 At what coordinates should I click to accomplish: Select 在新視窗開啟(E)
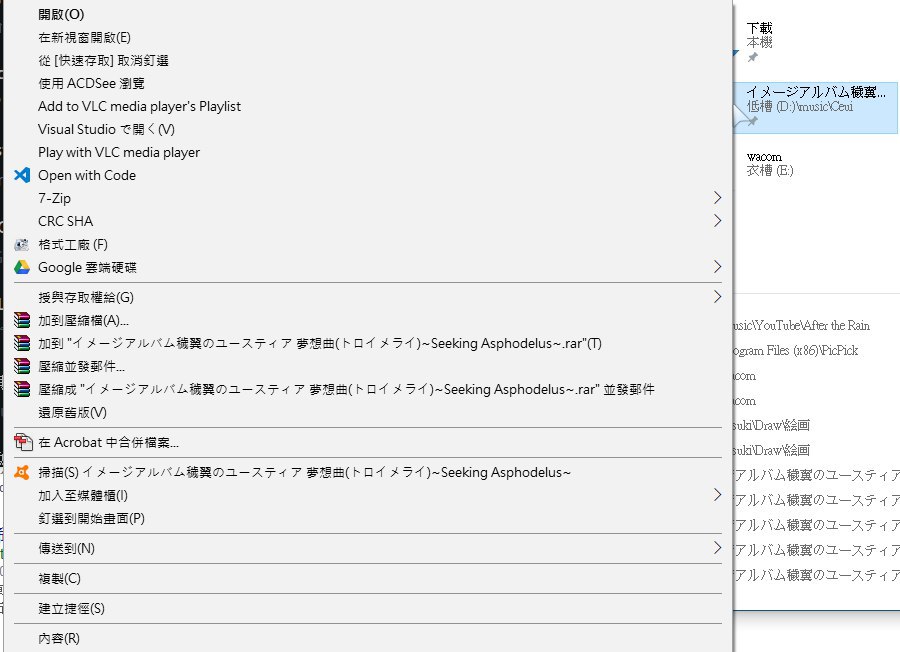coord(367,37)
